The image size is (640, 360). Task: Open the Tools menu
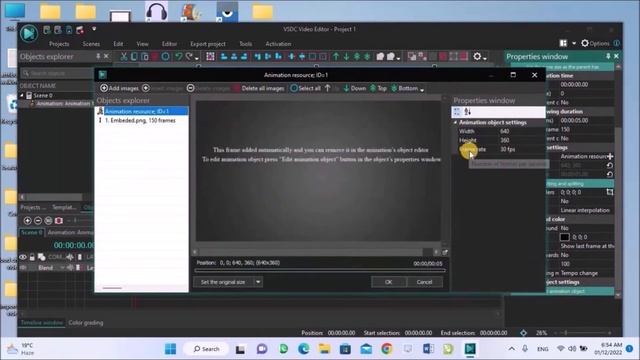coord(245,44)
